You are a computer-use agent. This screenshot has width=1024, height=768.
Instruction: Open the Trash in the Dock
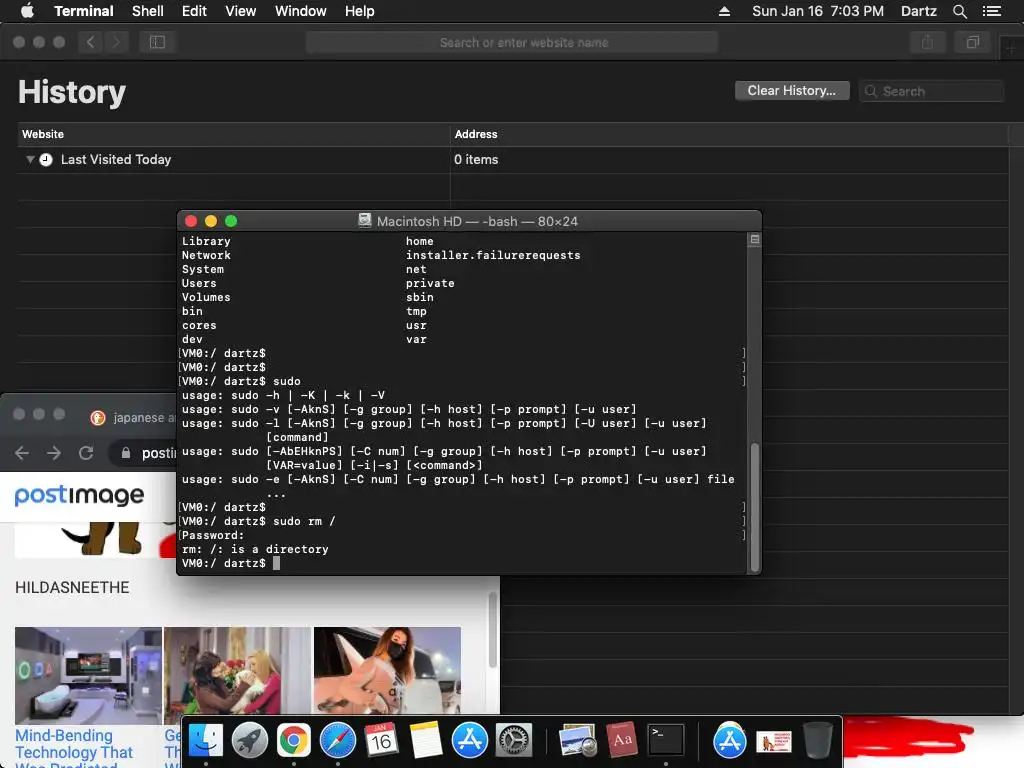pyautogui.click(x=817, y=741)
